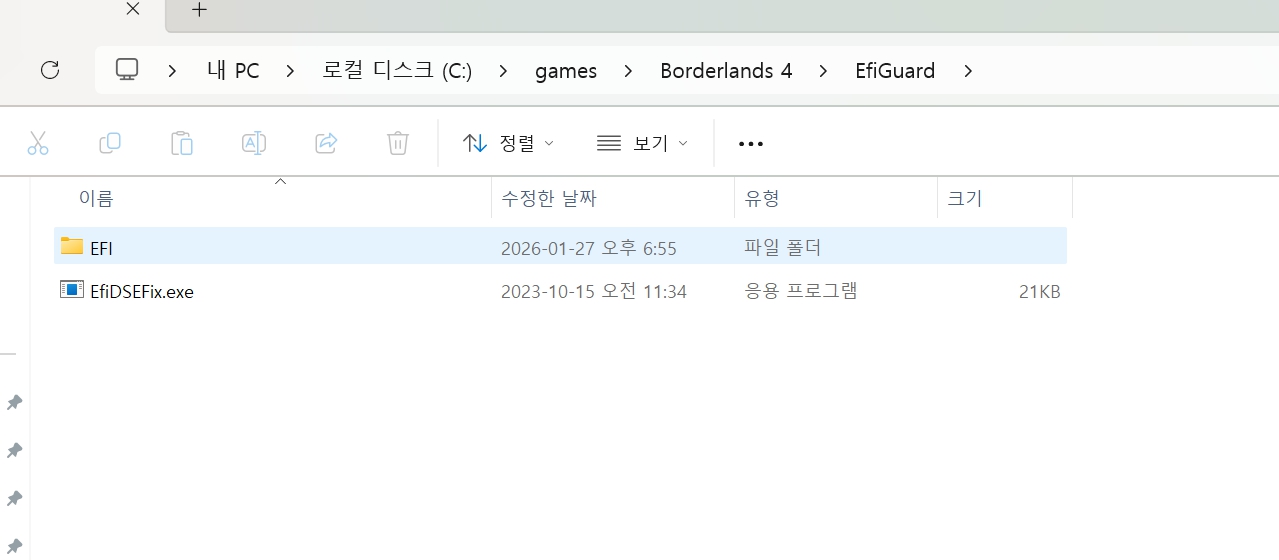Go to 내 PC in breadcrumb
The image size is (1279, 560).
233,71
